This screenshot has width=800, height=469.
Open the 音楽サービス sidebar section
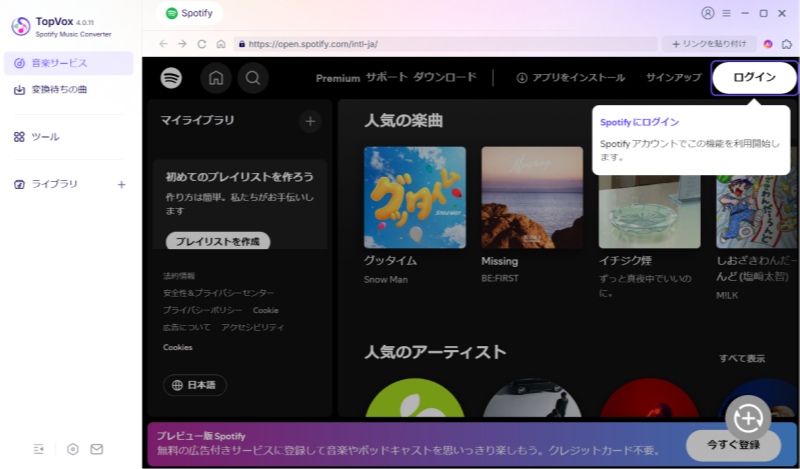tap(68, 63)
